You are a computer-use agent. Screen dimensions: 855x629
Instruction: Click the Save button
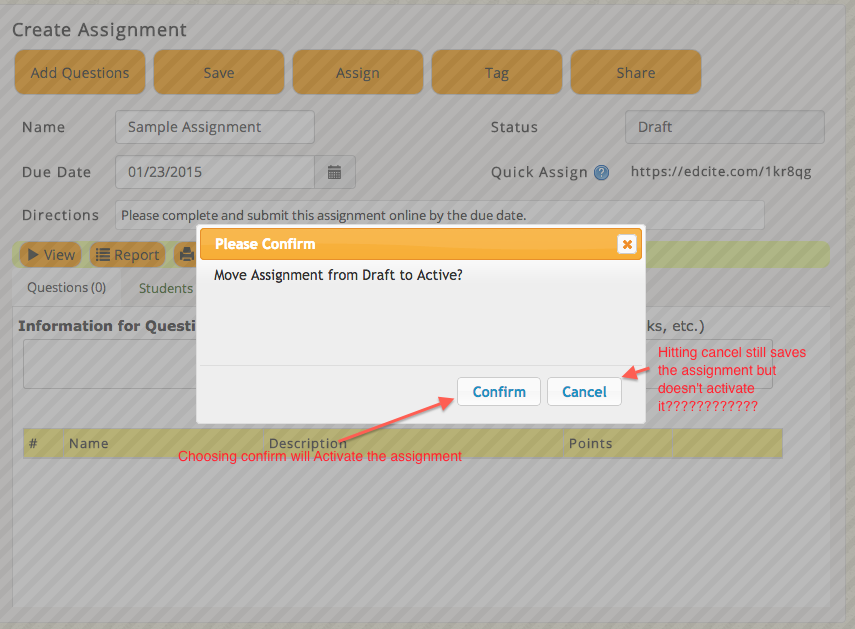(219, 73)
